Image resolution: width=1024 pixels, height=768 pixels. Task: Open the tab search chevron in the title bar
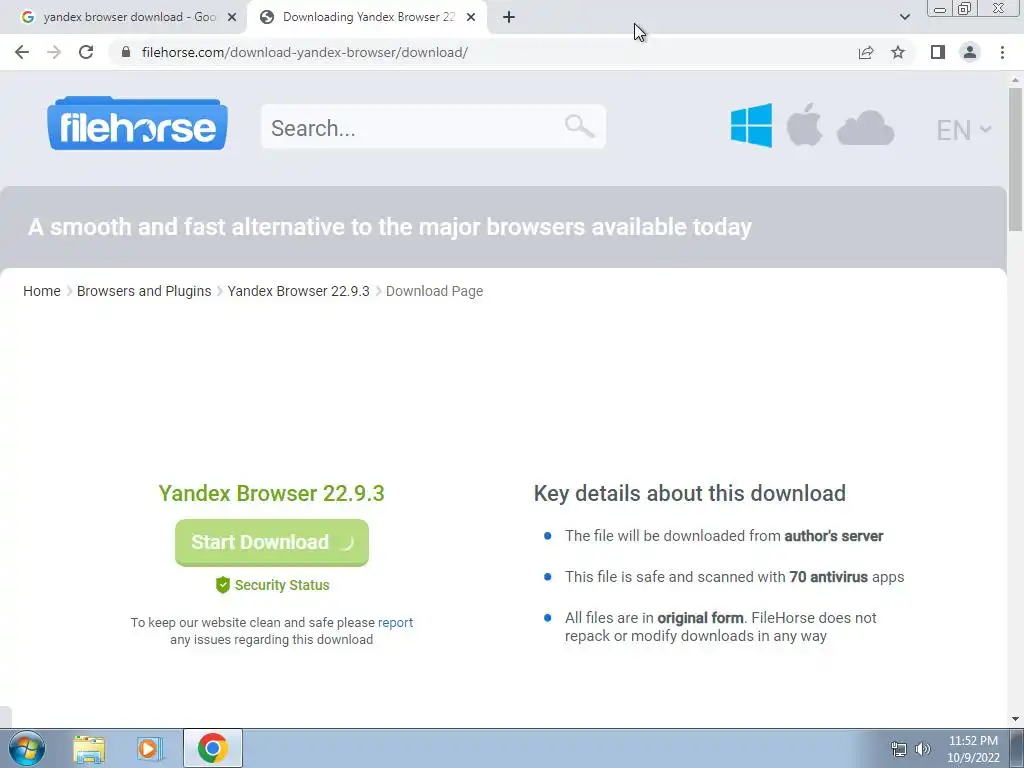tap(904, 17)
